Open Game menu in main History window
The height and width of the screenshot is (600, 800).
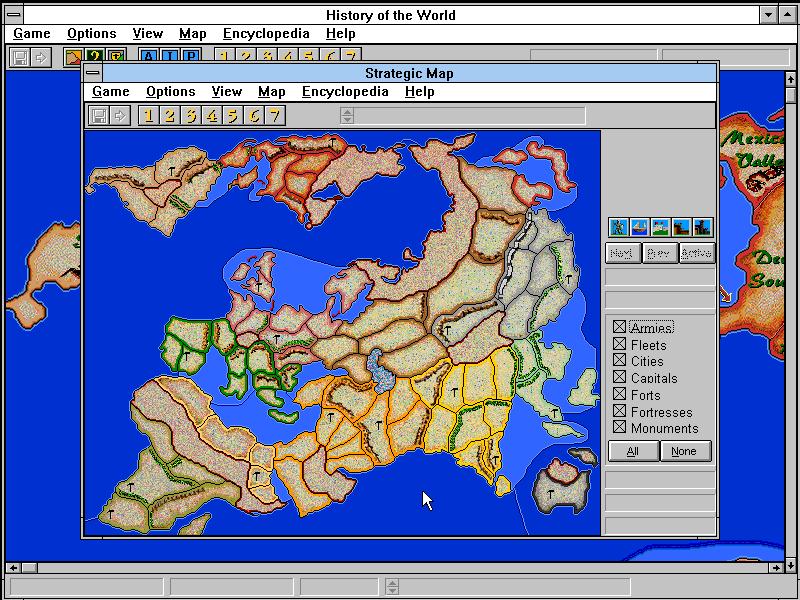pos(32,34)
